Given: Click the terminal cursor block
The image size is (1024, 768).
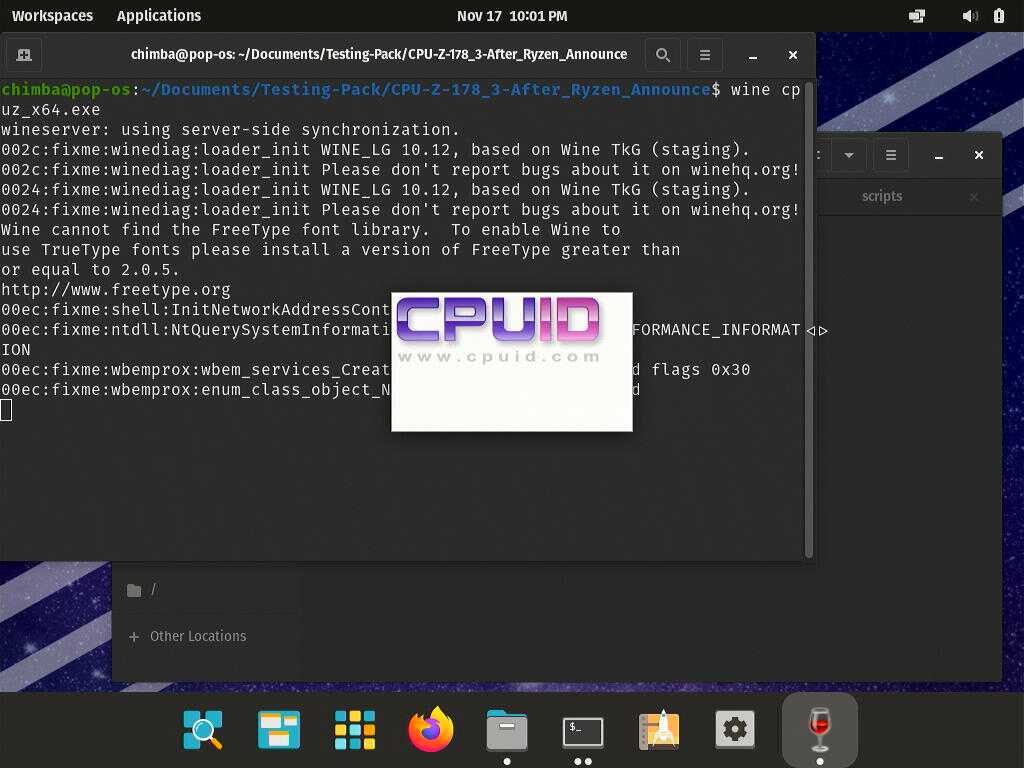Looking at the screenshot, I should click(x=6, y=410).
